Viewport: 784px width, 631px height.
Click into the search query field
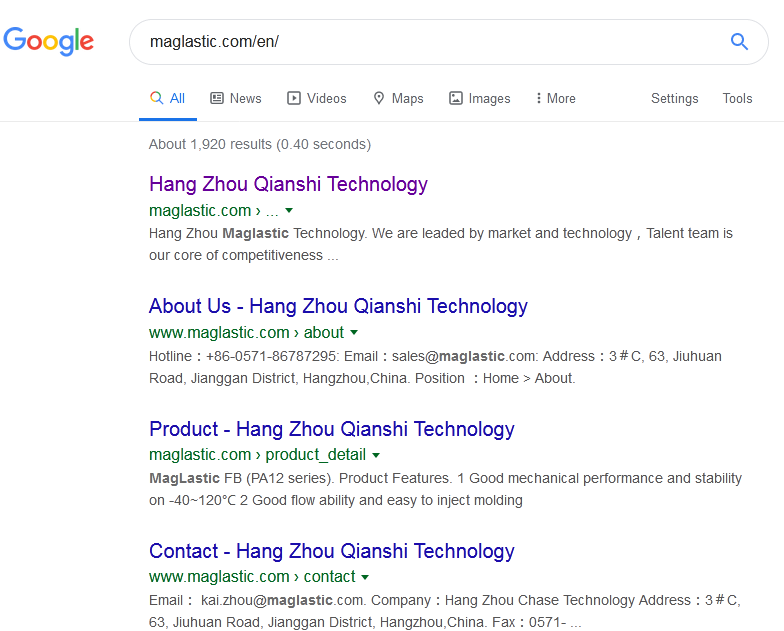coord(430,42)
